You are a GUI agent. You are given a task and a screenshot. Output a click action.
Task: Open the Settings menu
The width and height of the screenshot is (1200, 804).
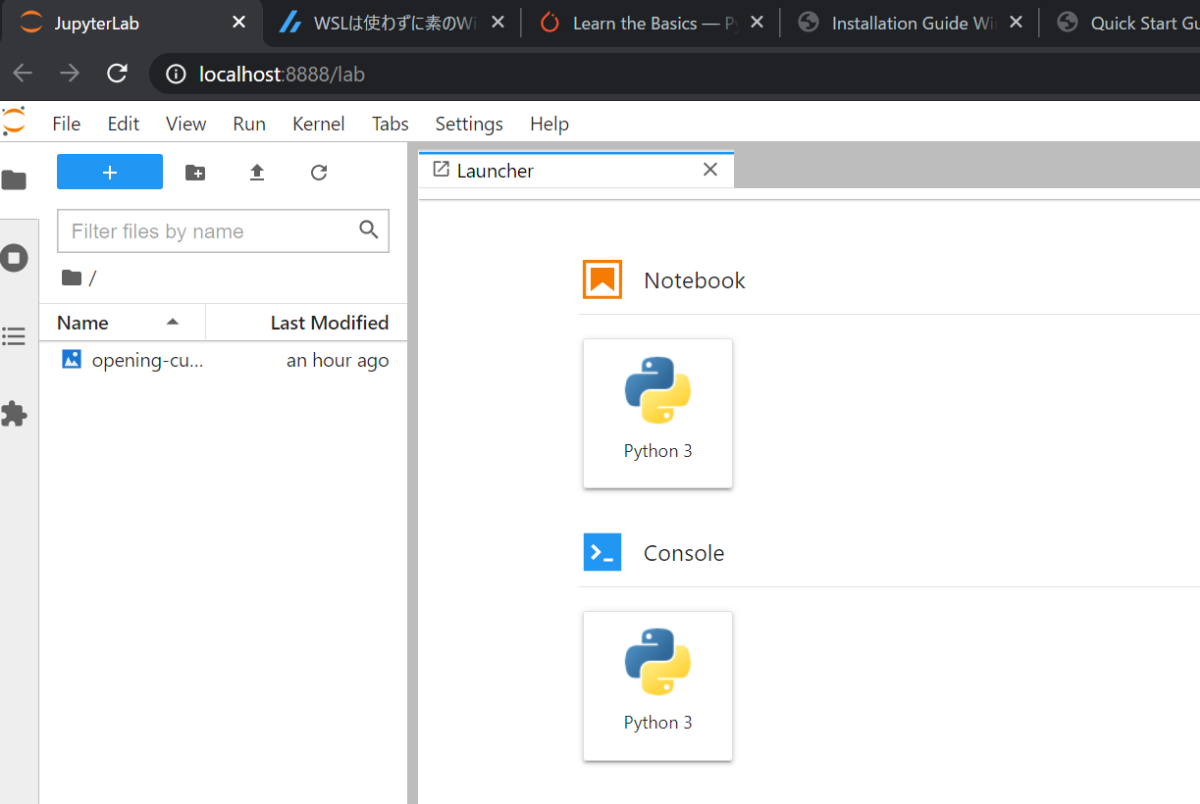click(469, 124)
